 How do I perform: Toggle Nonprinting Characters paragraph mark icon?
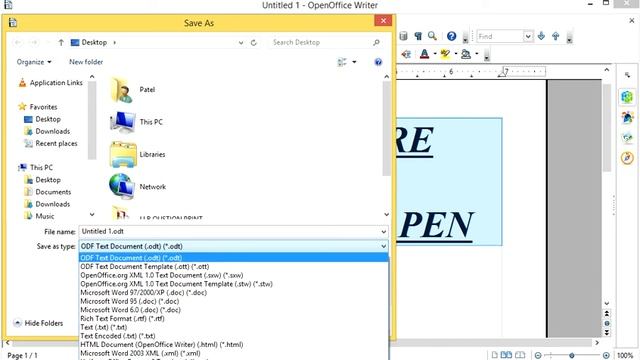418,36
